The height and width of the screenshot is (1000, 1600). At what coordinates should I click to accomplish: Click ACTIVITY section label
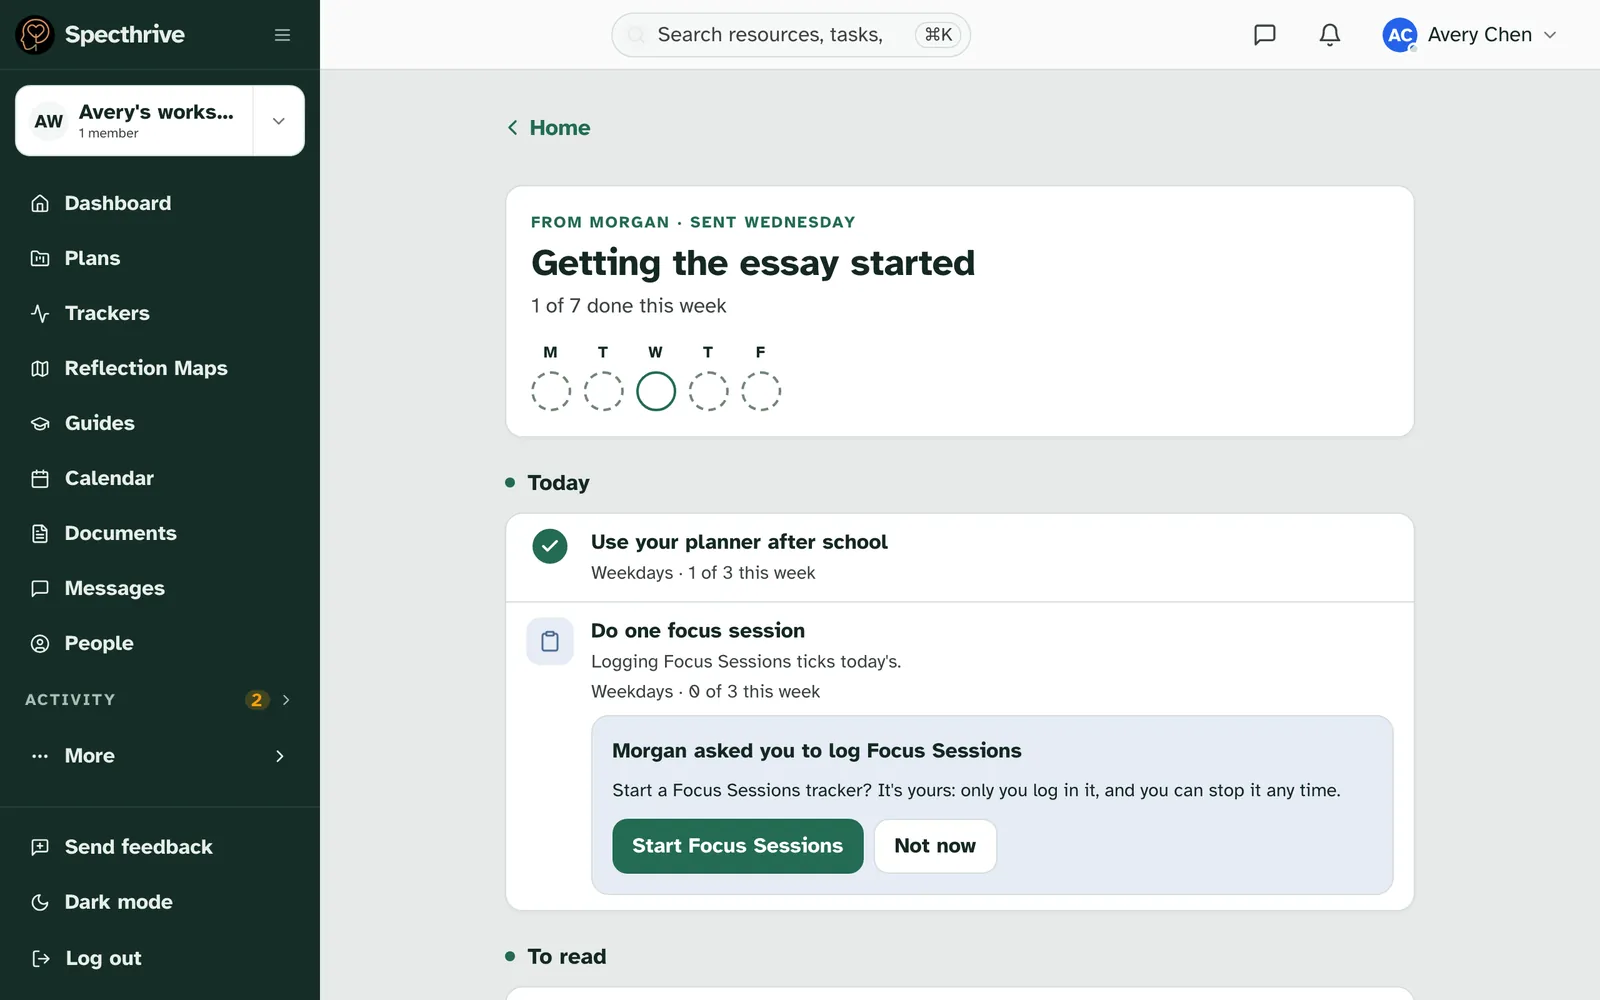pyautogui.click(x=70, y=700)
